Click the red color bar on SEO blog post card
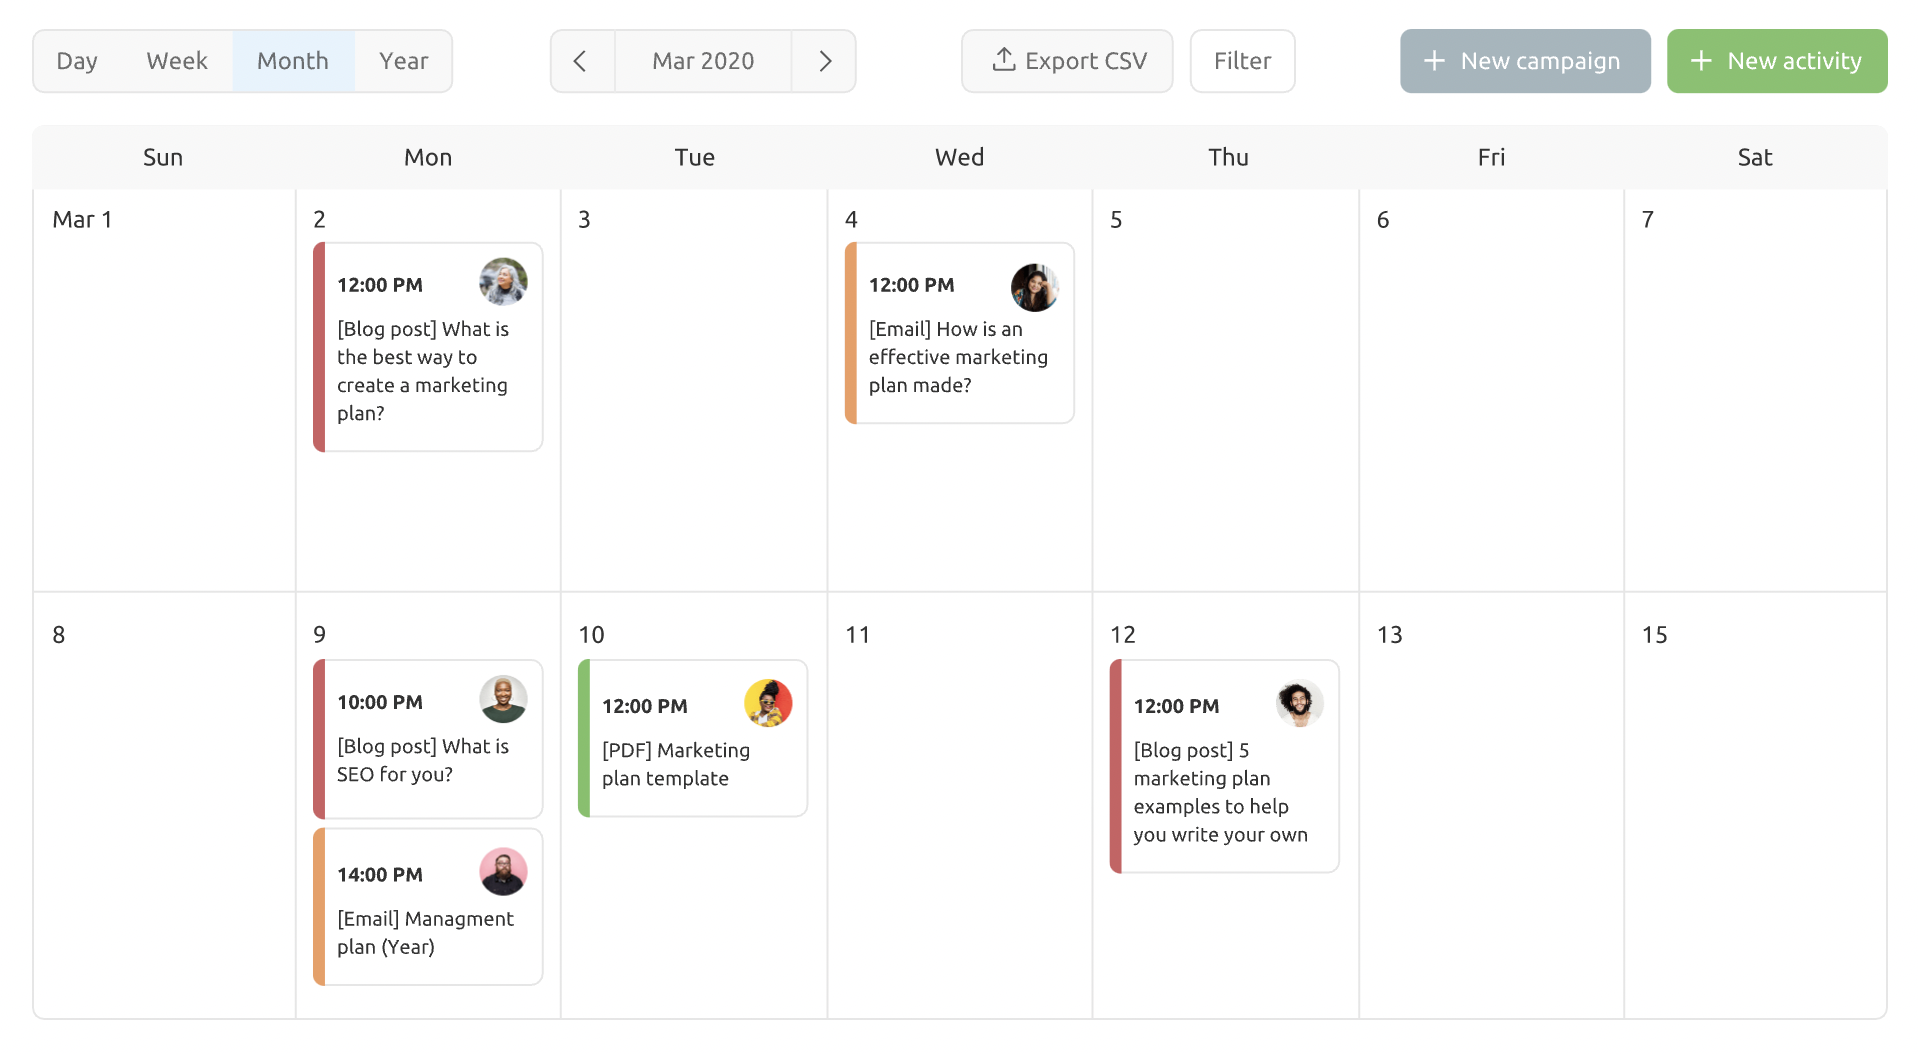1918x1054 pixels. click(319, 739)
